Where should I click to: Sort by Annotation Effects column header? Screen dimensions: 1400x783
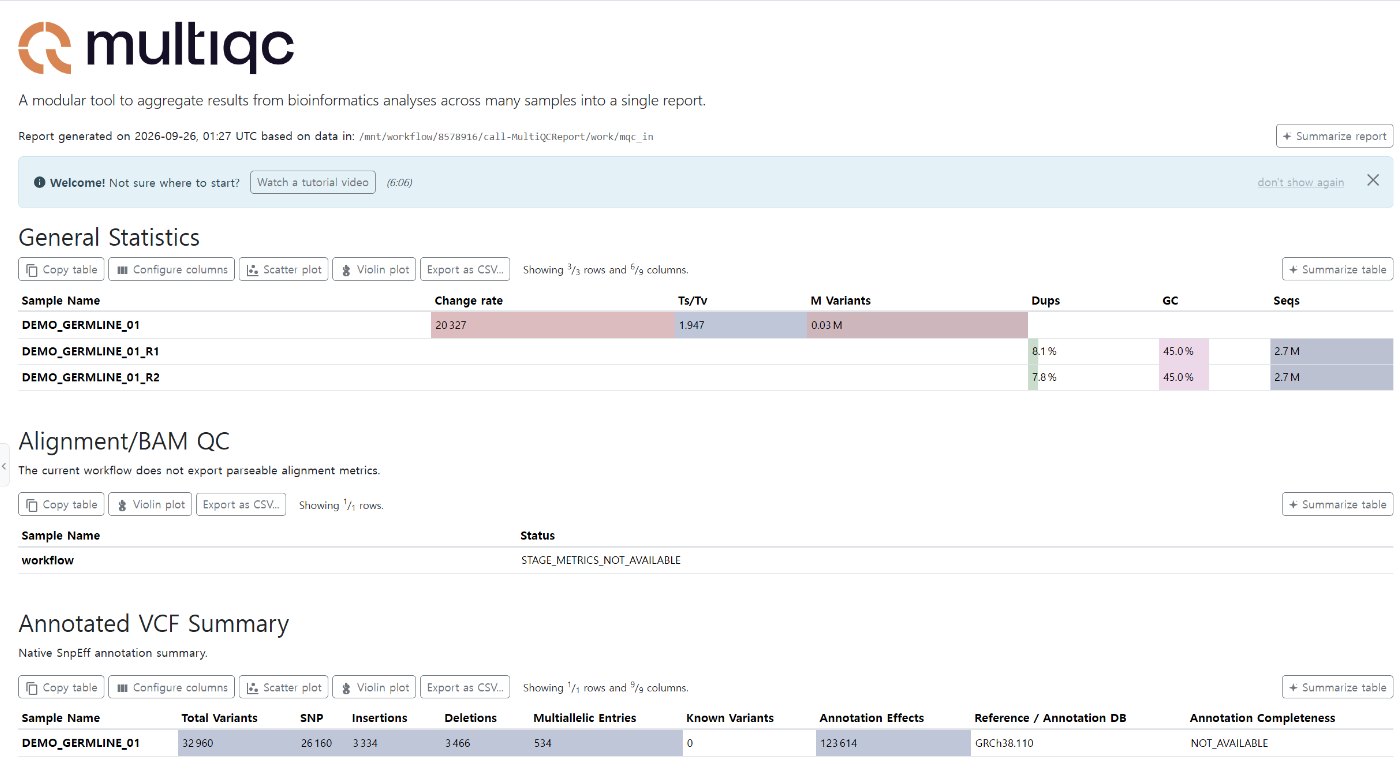click(x=872, y=718)
